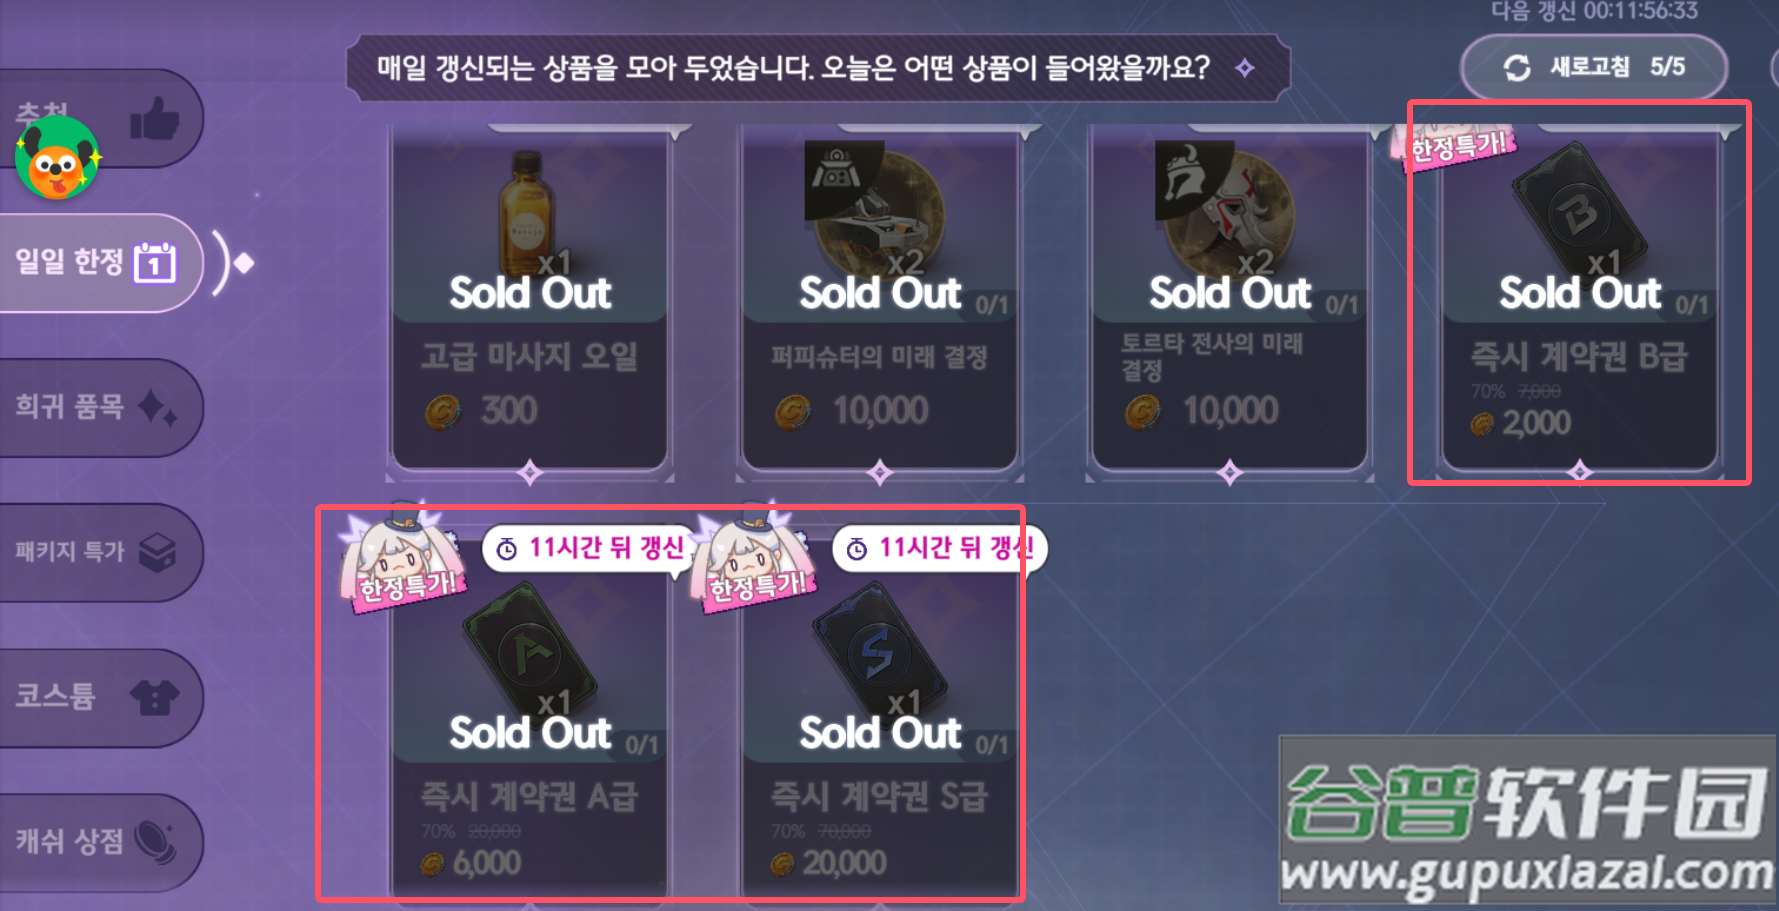Select the 즉시 계약권 B급 card
1779x911 pixels.
(1580, 300)
